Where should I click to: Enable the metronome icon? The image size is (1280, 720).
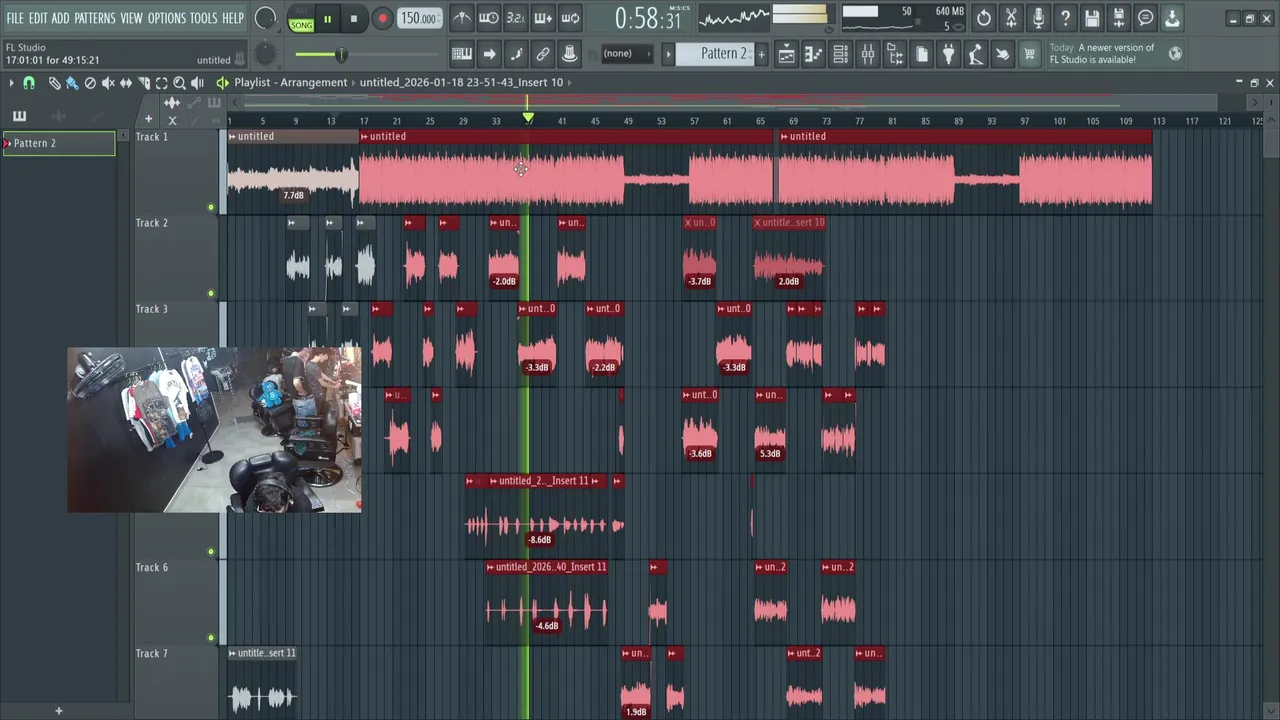coord(462,18)
